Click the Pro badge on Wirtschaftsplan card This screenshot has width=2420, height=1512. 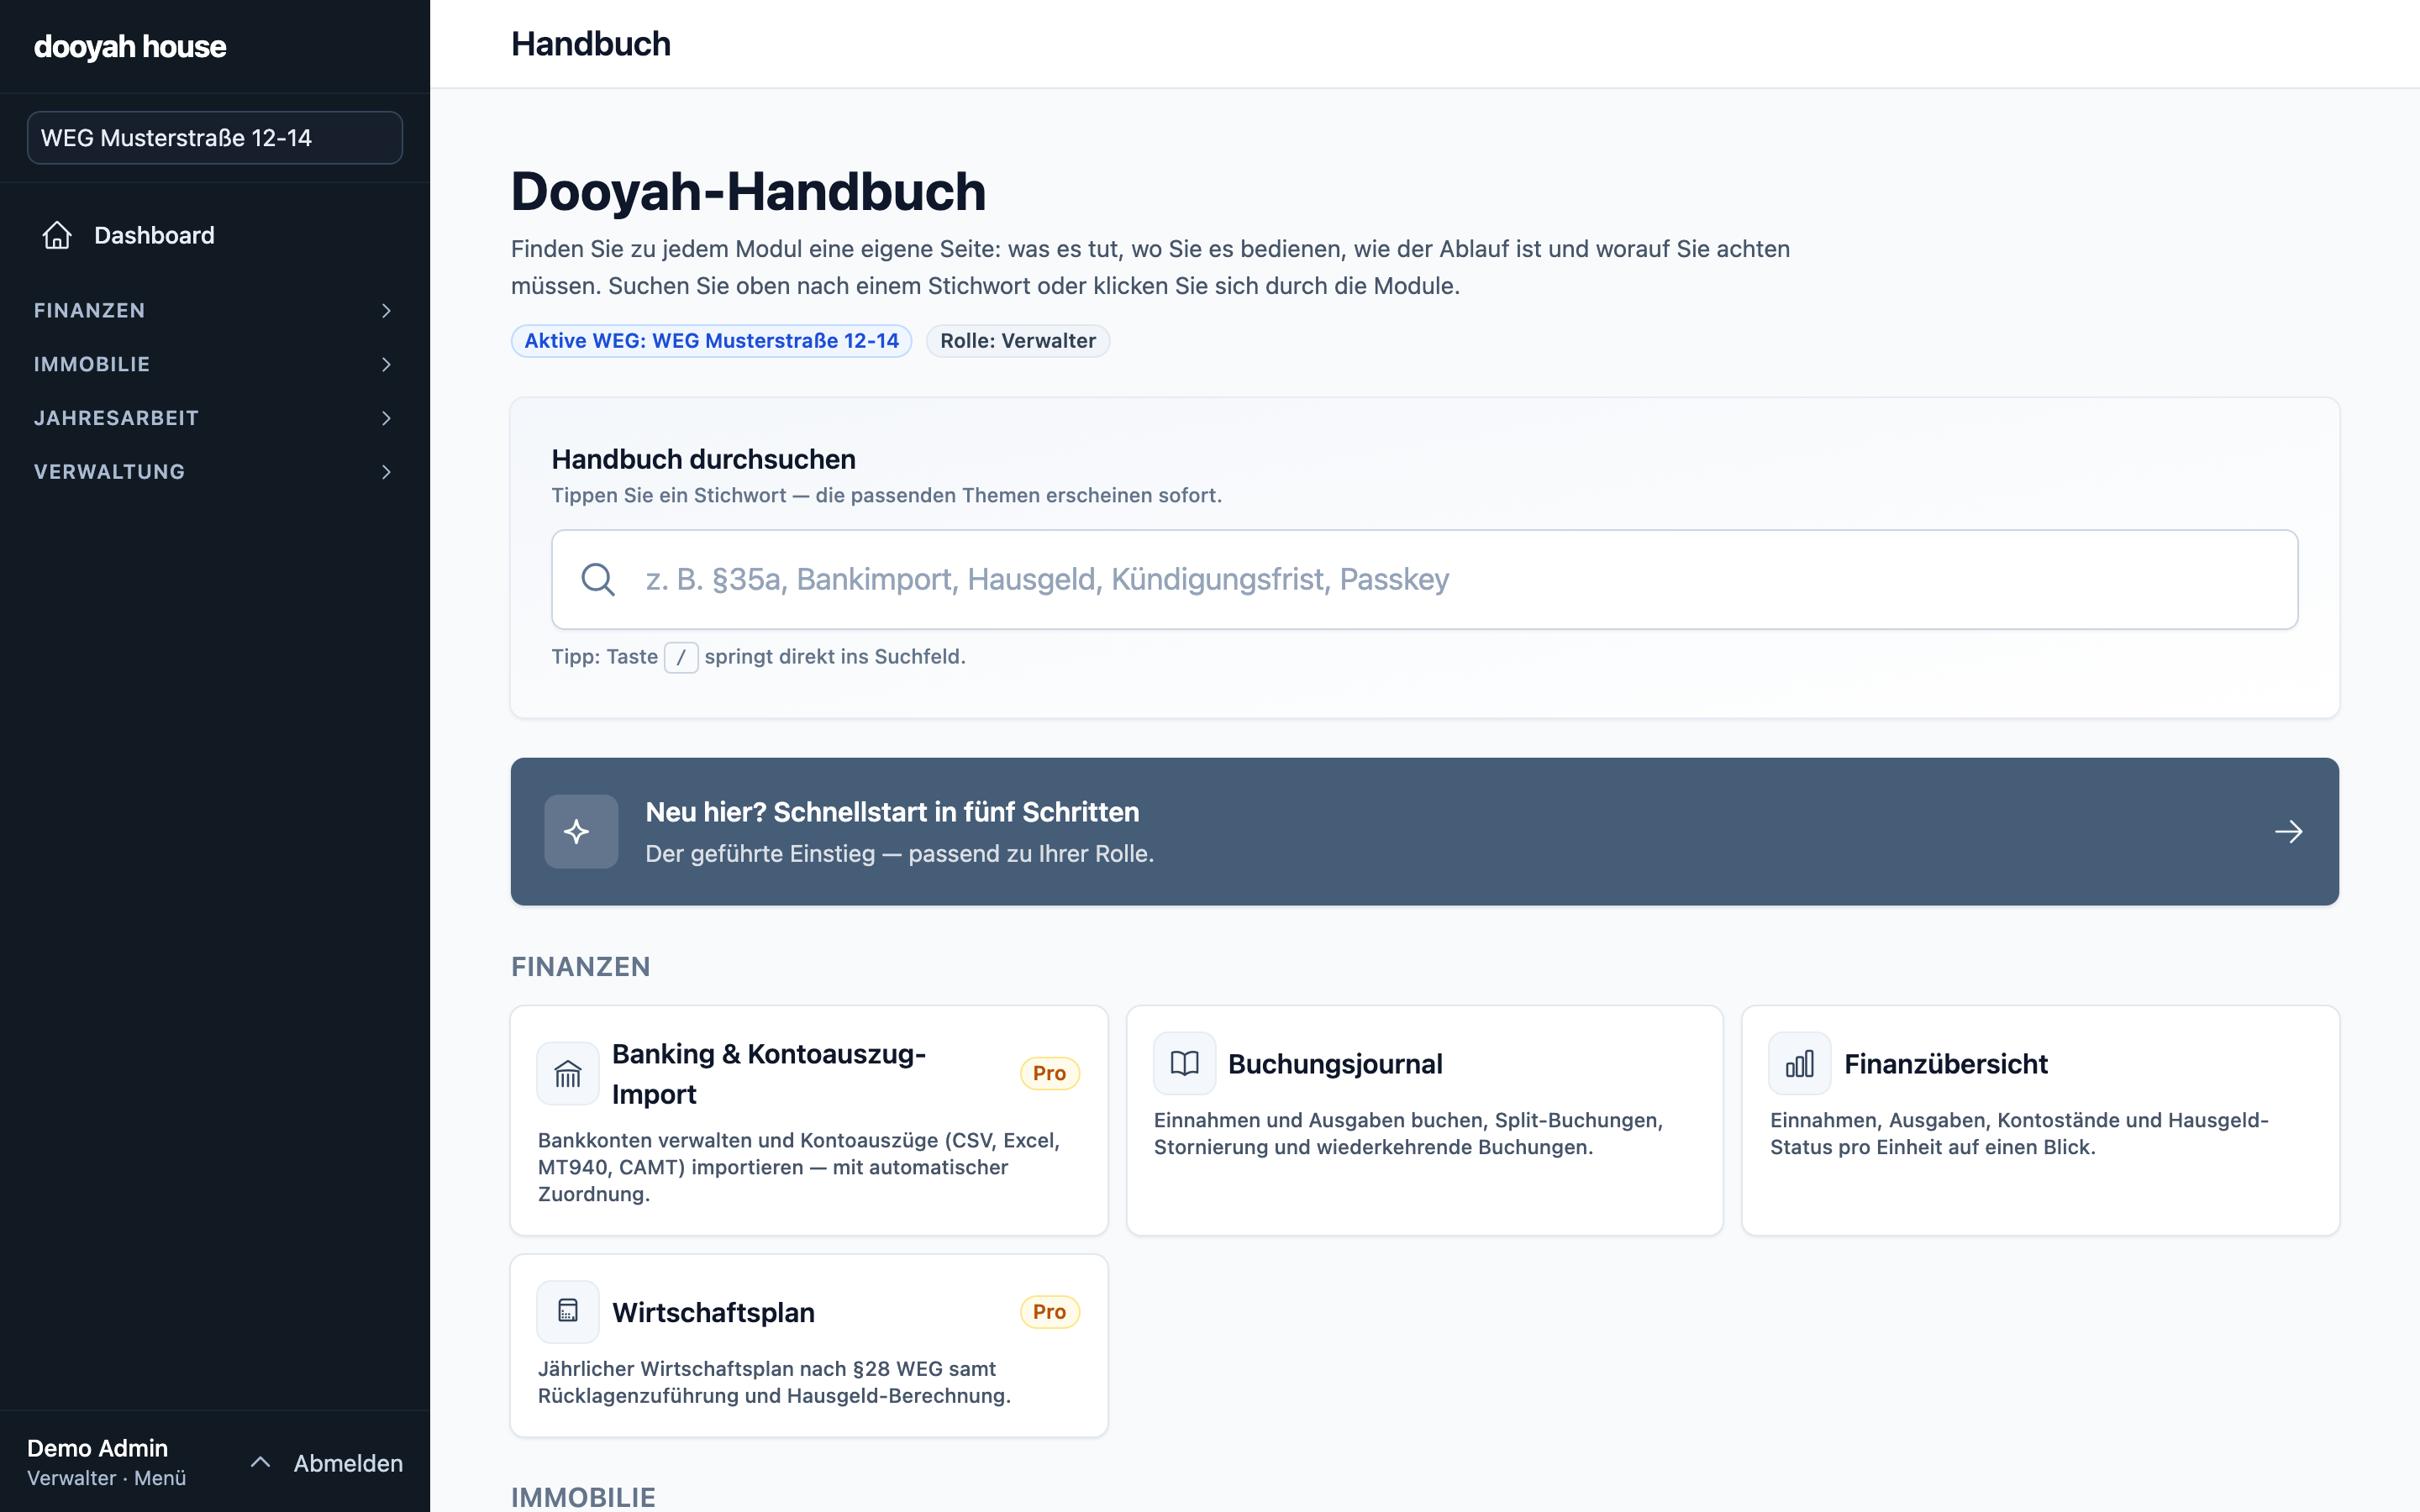click(x=1050, y=1312)
